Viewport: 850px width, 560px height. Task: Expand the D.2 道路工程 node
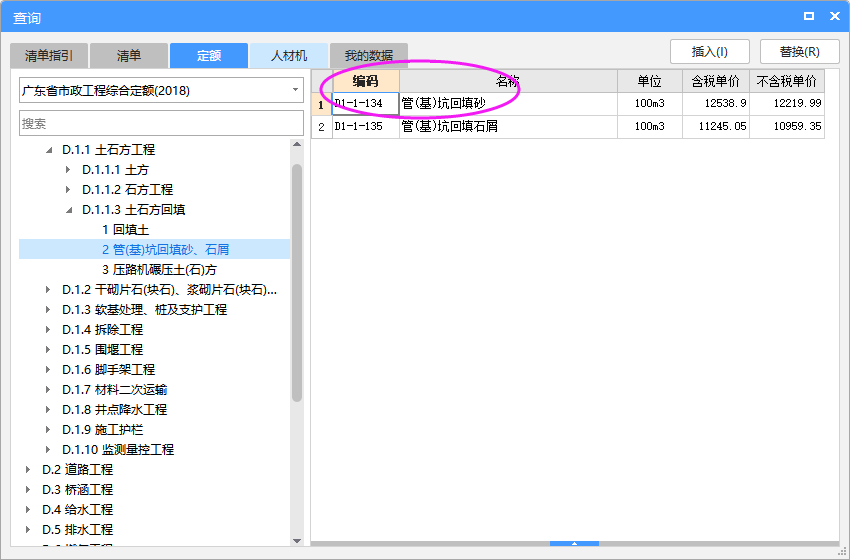coord(28,469)
